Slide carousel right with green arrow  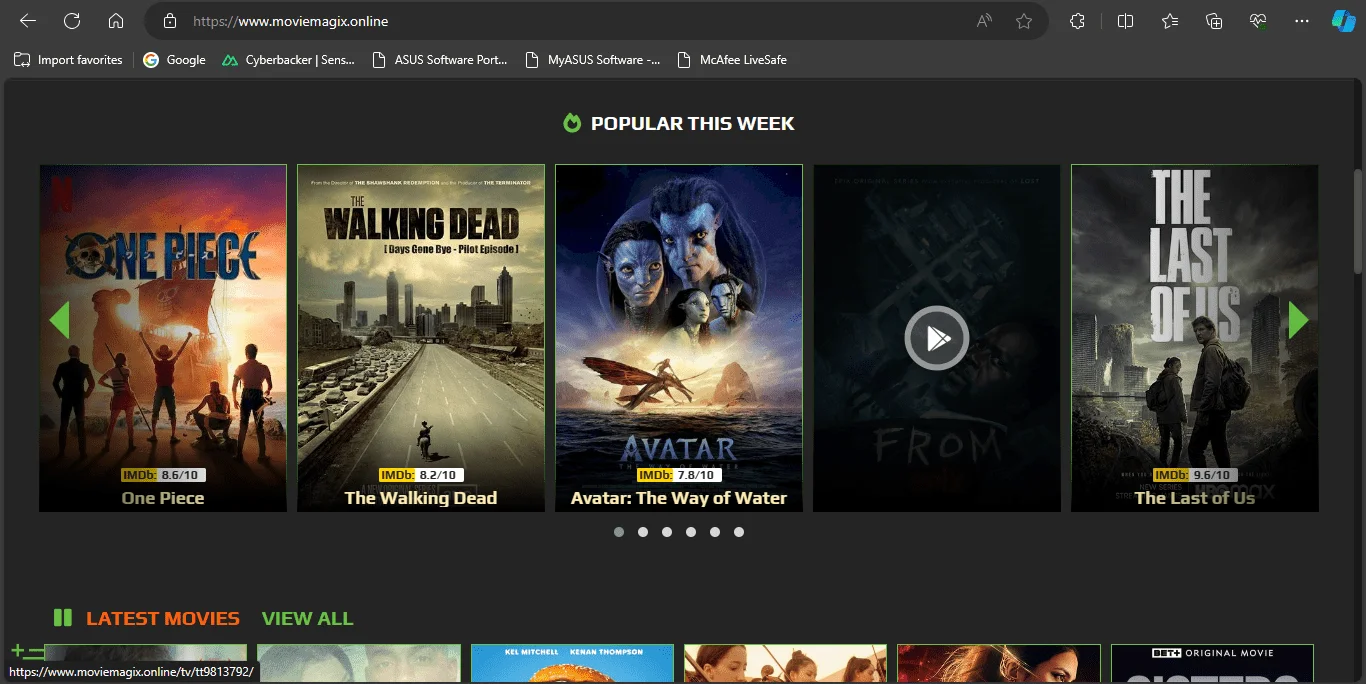coord(1298,320)
